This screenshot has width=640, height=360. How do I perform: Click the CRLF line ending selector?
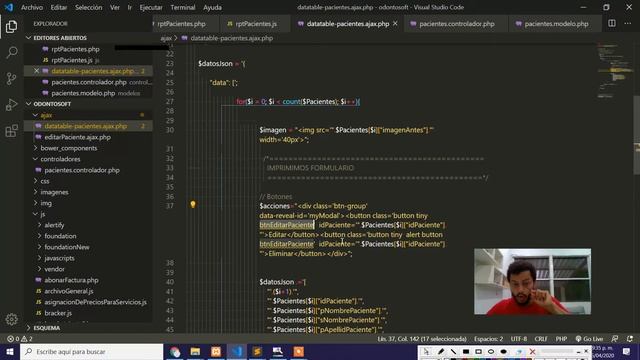point(541,339)
